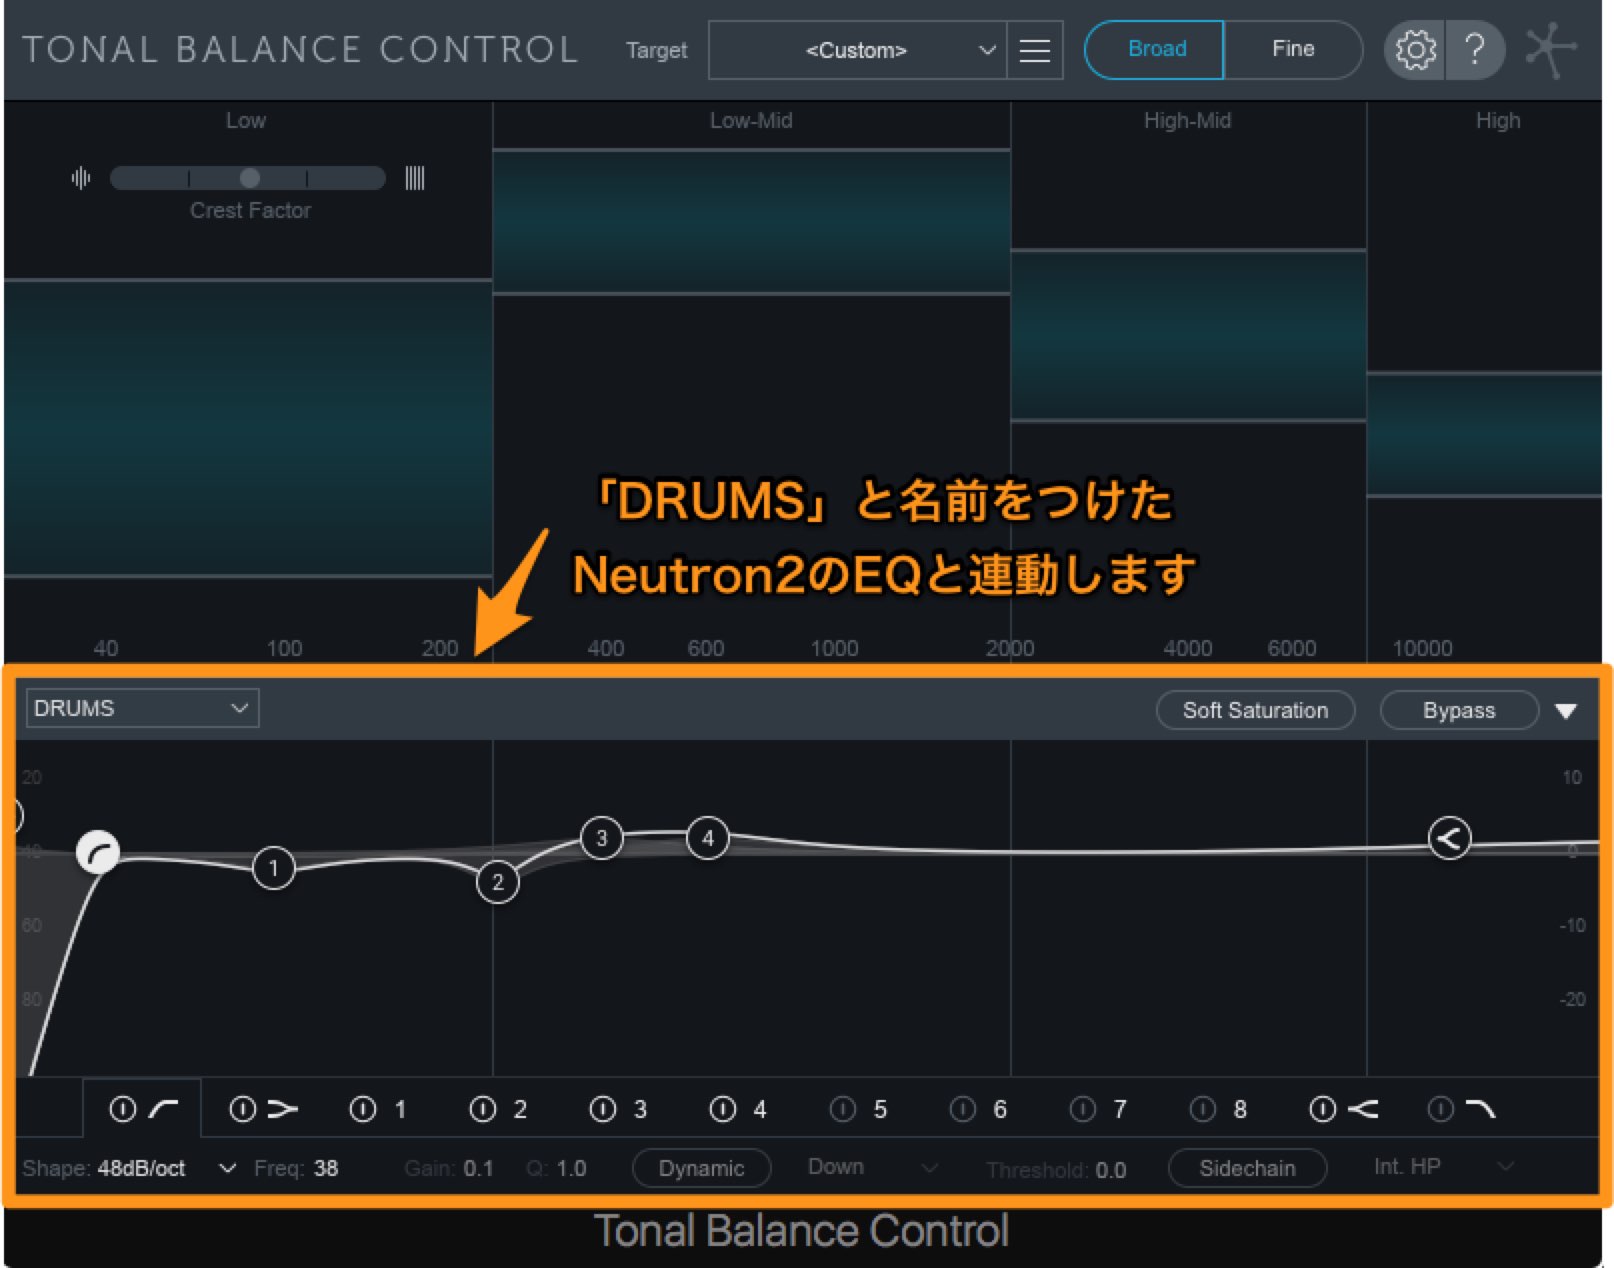The width and height of the screenshot is (1614, 1268).
Task: Switch to Broad view
Action: pyautogui.click(x=1156, y=49)
